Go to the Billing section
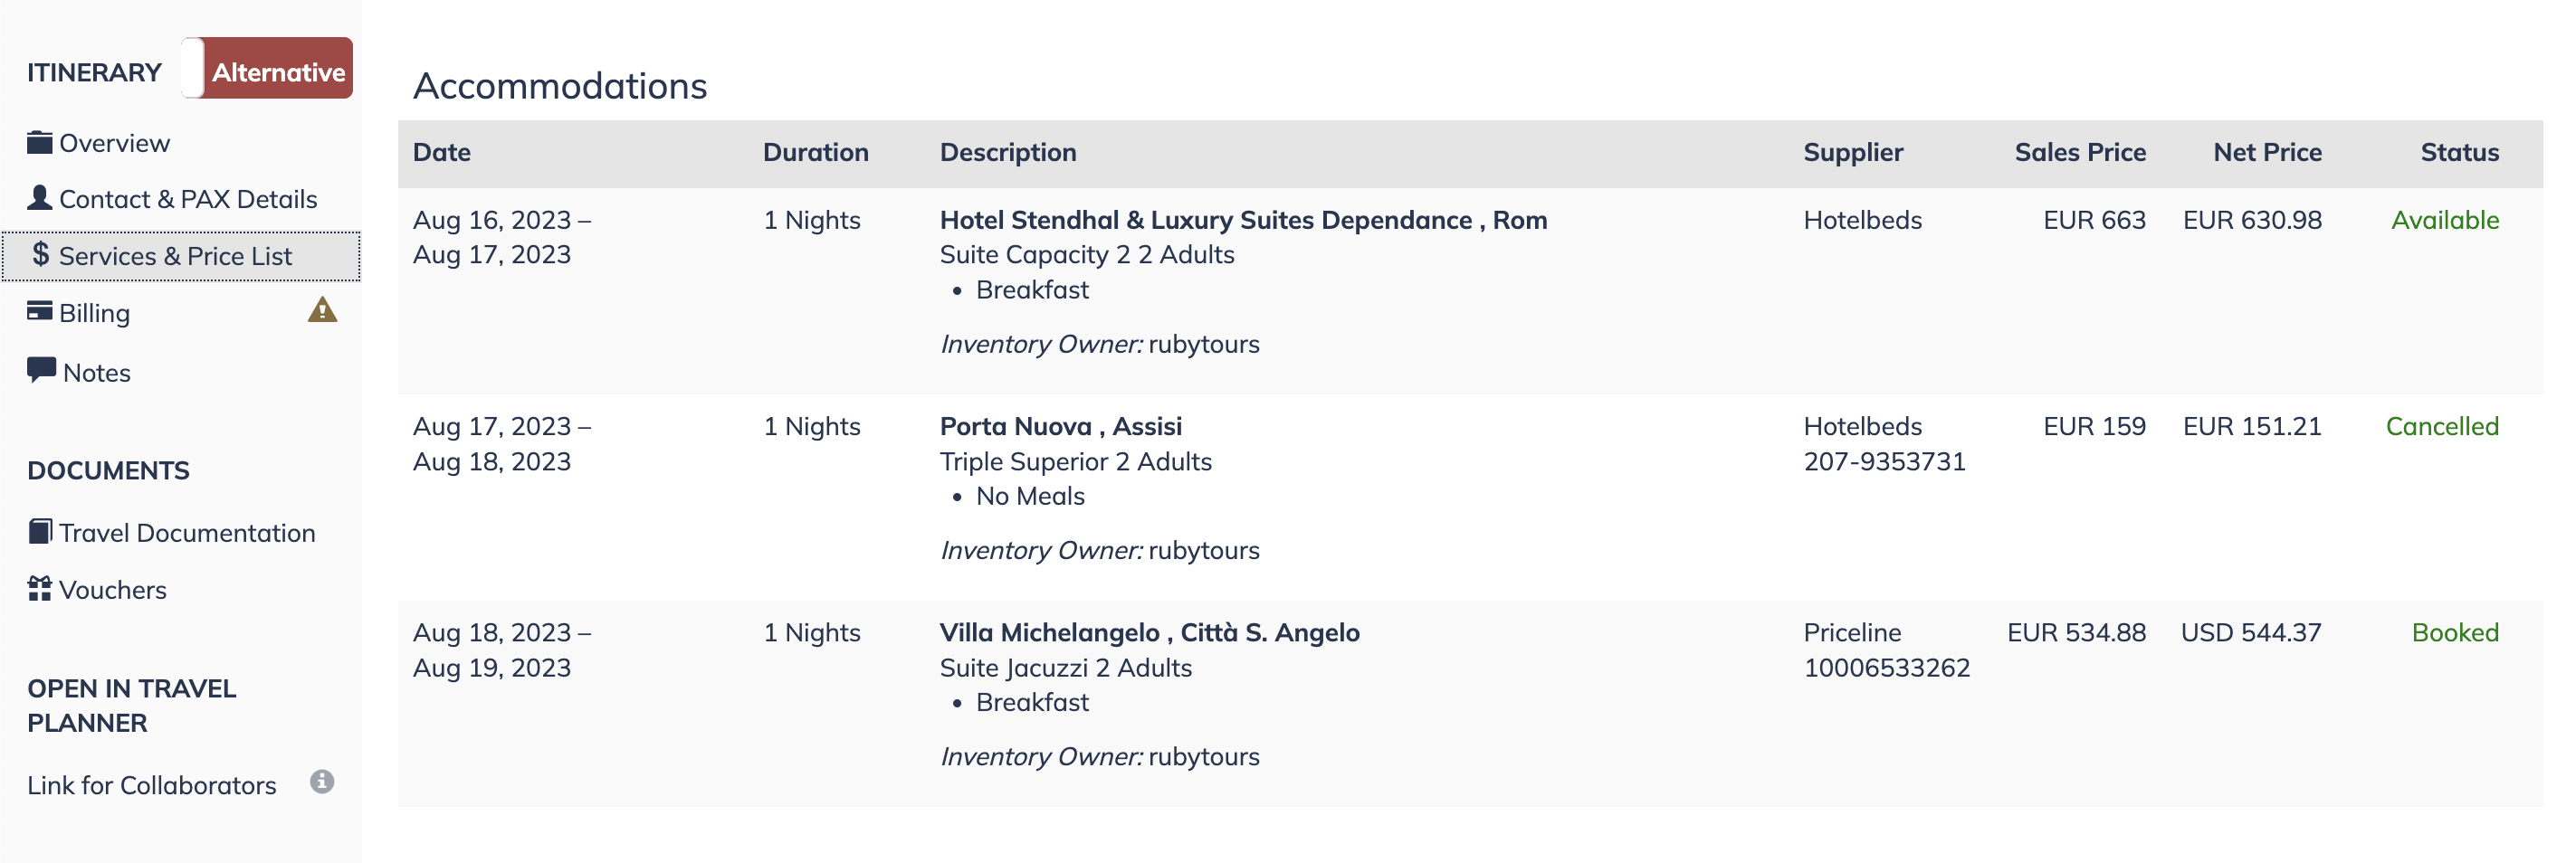The image size is (2576, 863). pos(95,313)
